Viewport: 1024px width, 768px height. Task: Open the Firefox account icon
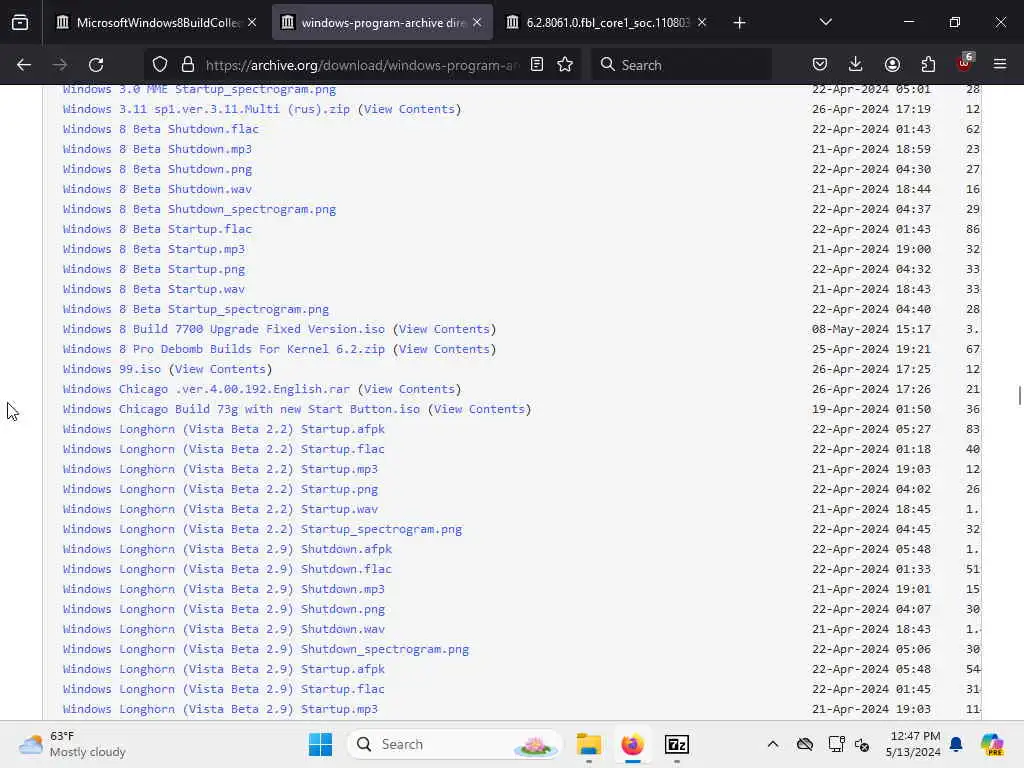click(x=892, y=65)
